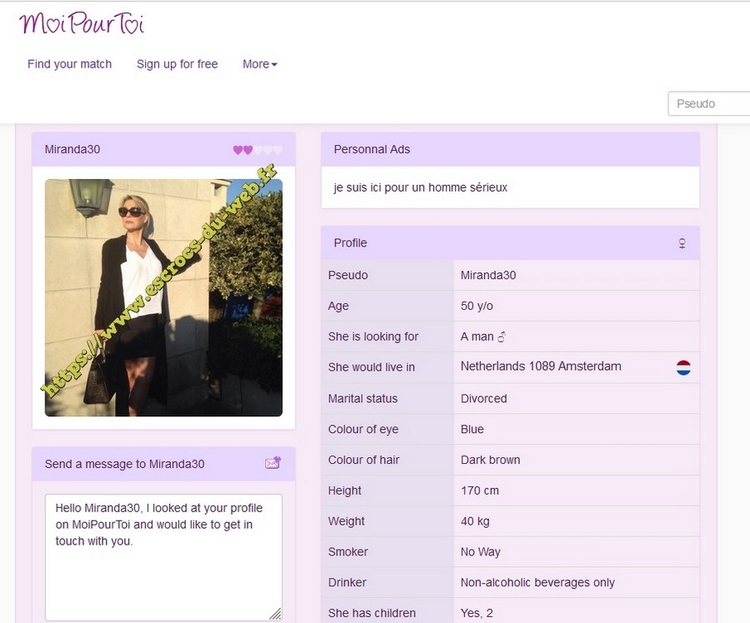750x623 pixels.
Task: Go to Sign up for free
Action: coord(177,64)
